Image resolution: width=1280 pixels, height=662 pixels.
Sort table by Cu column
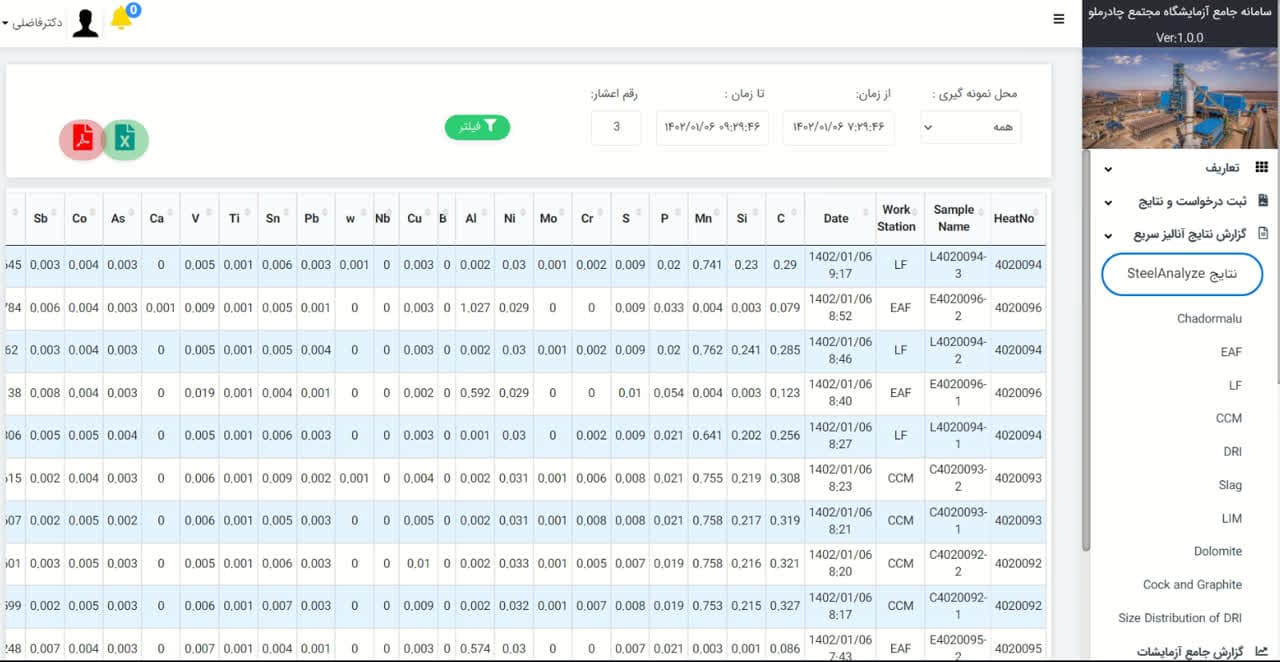click(418, 218)
